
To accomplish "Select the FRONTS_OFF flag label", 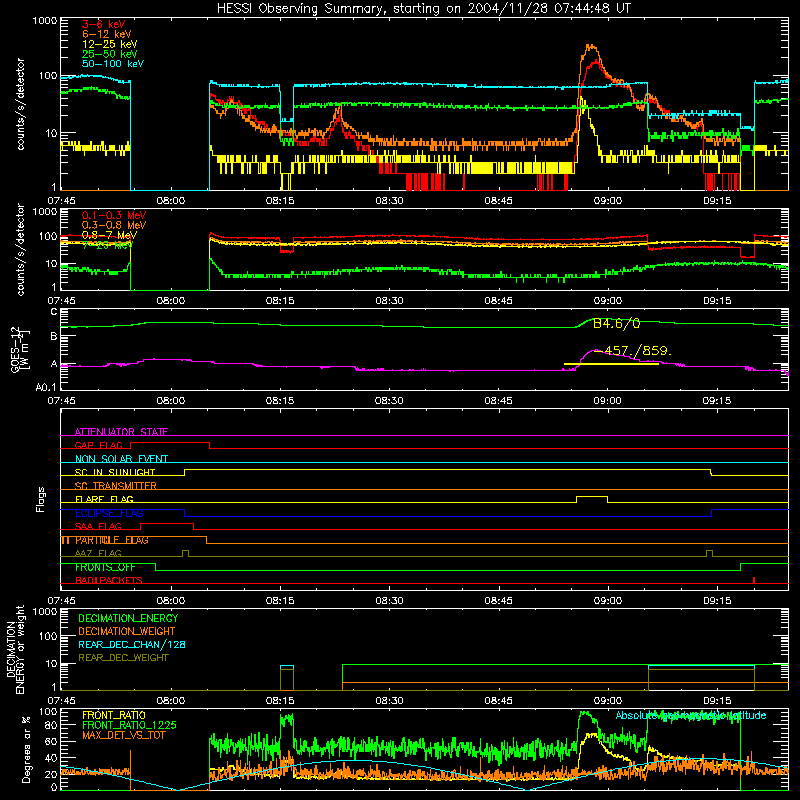I will 105,567.
